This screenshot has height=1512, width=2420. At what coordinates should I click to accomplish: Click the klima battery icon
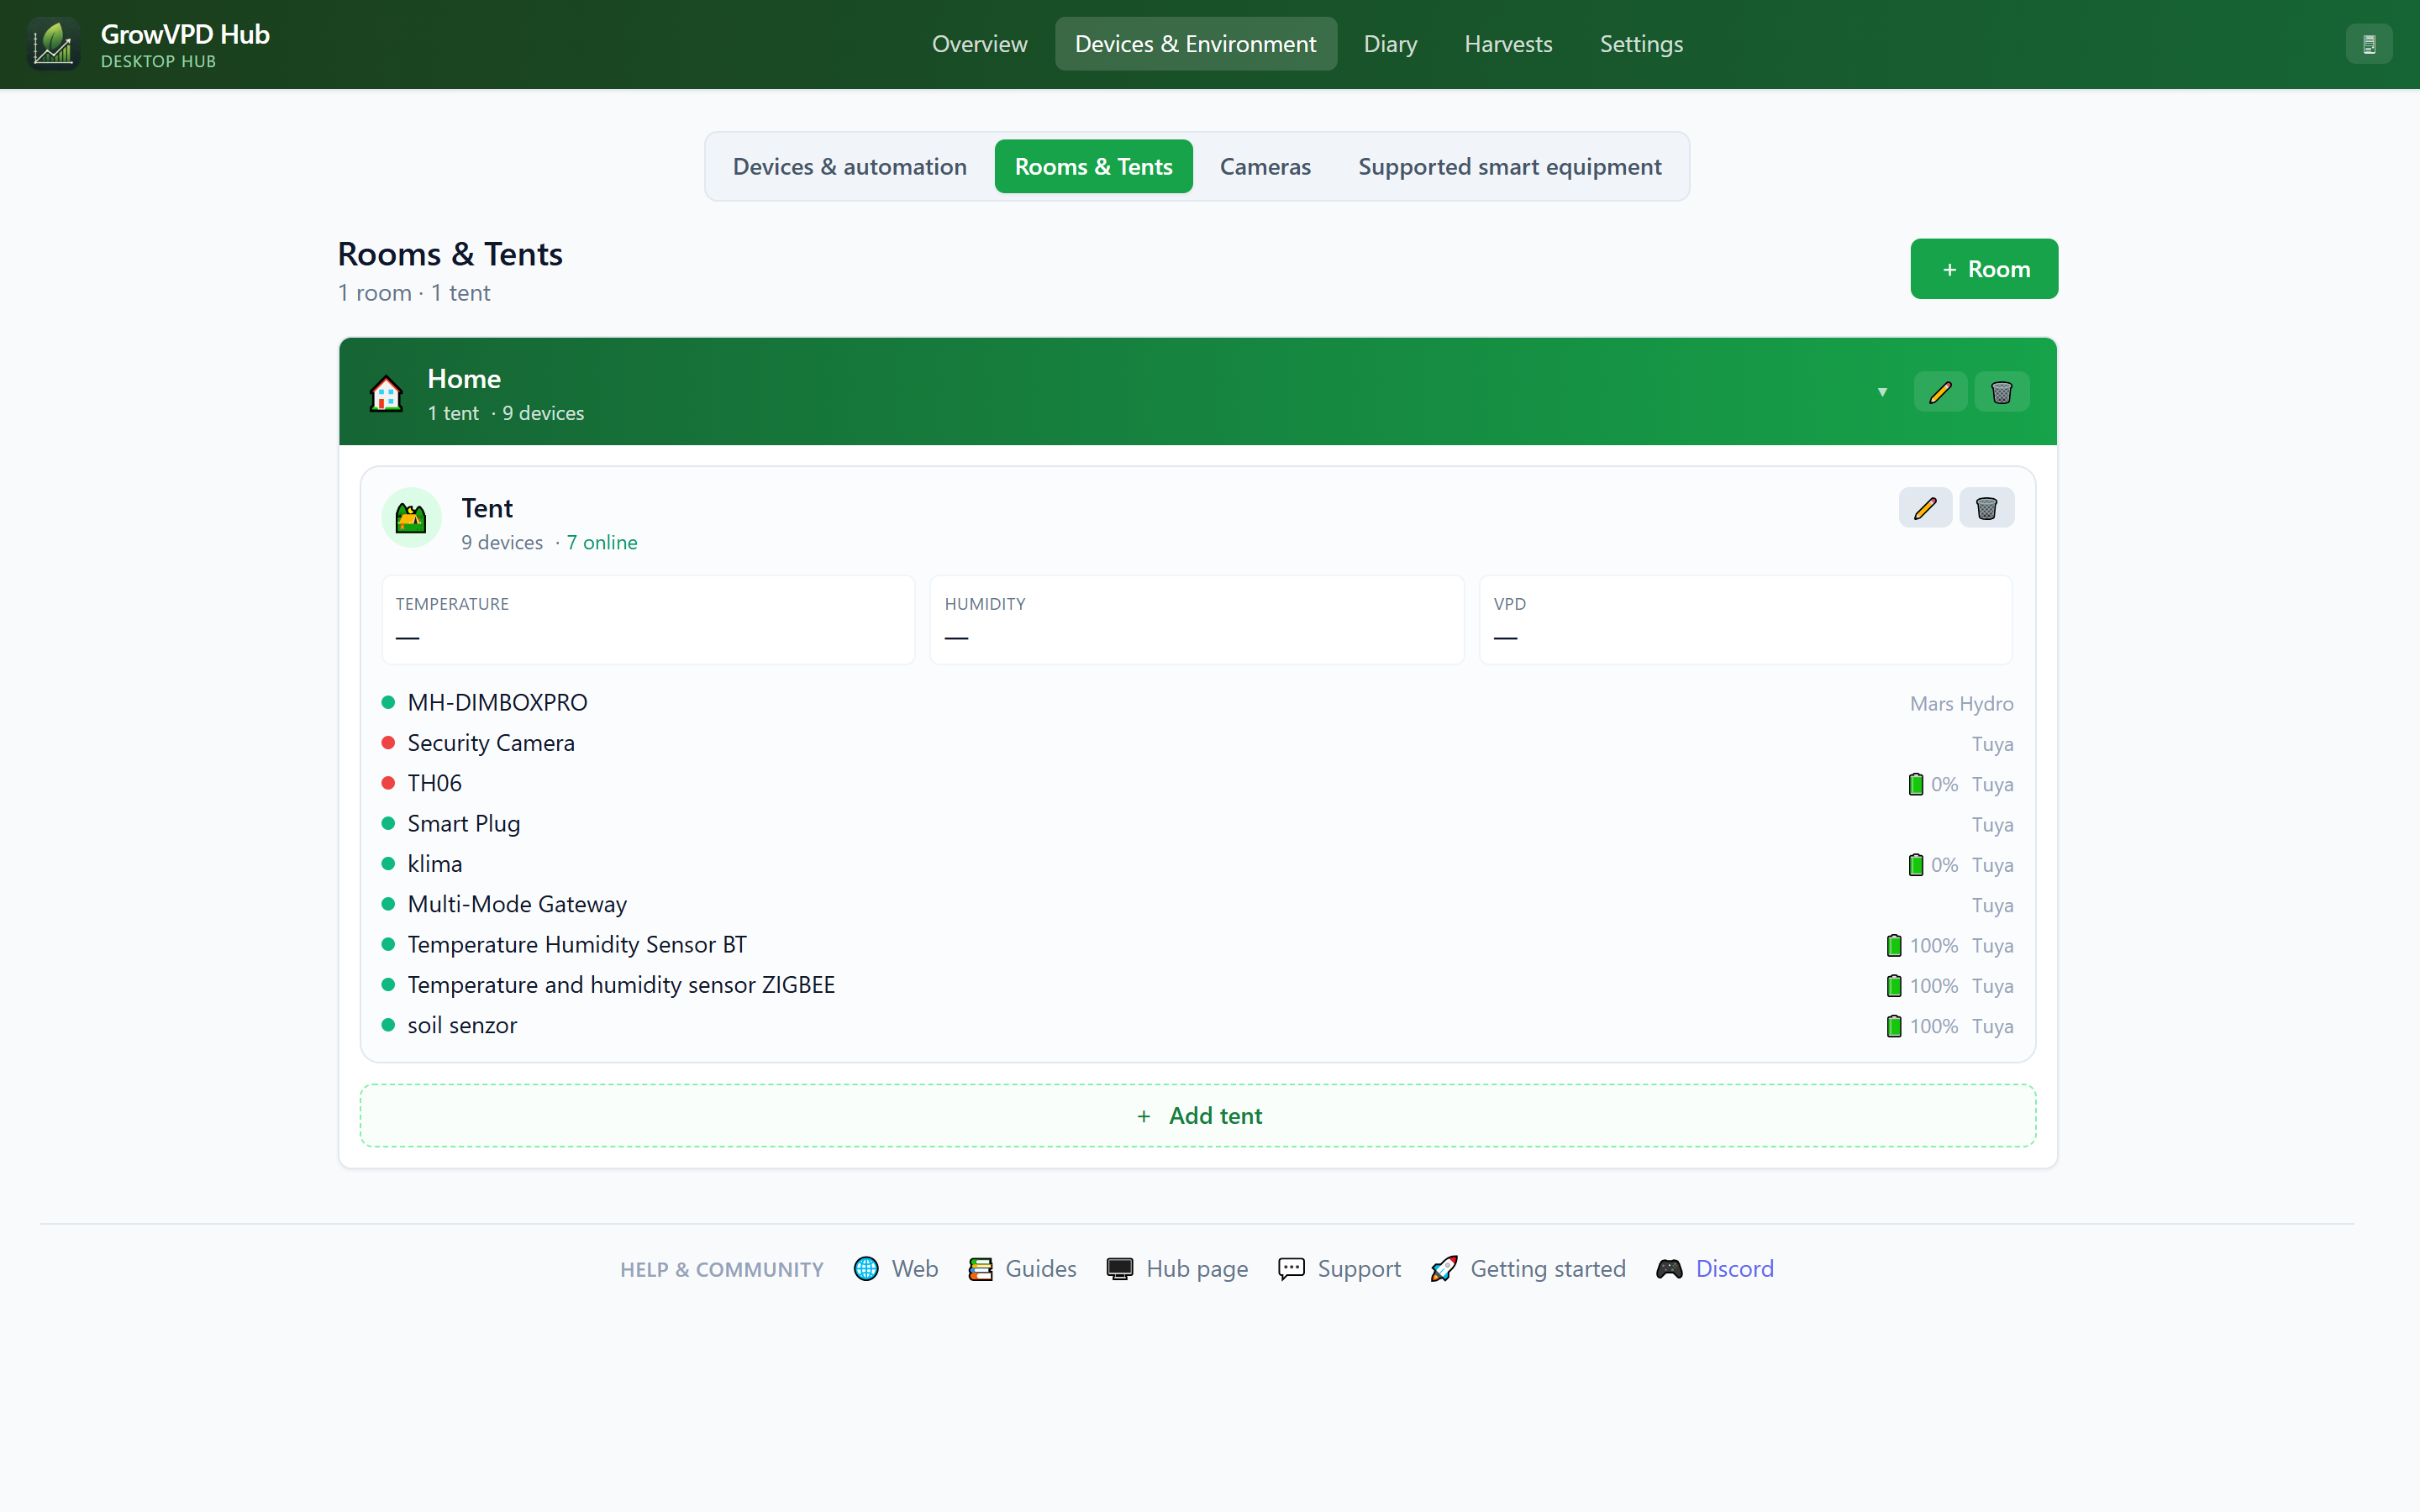pos(1916,865)
